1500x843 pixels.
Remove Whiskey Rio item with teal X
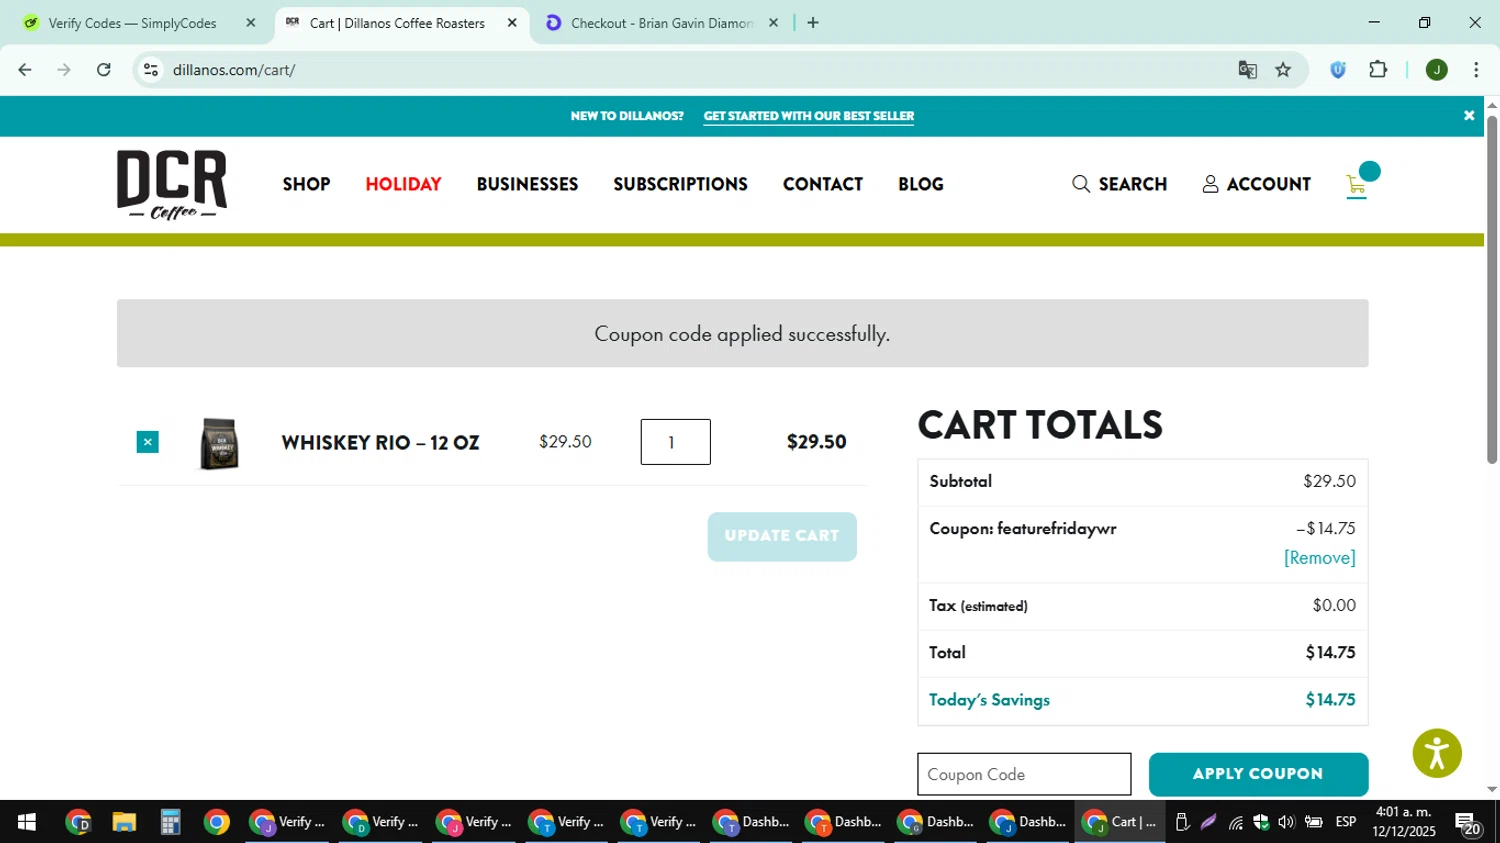pyautogui.click(x=147, y=442)
